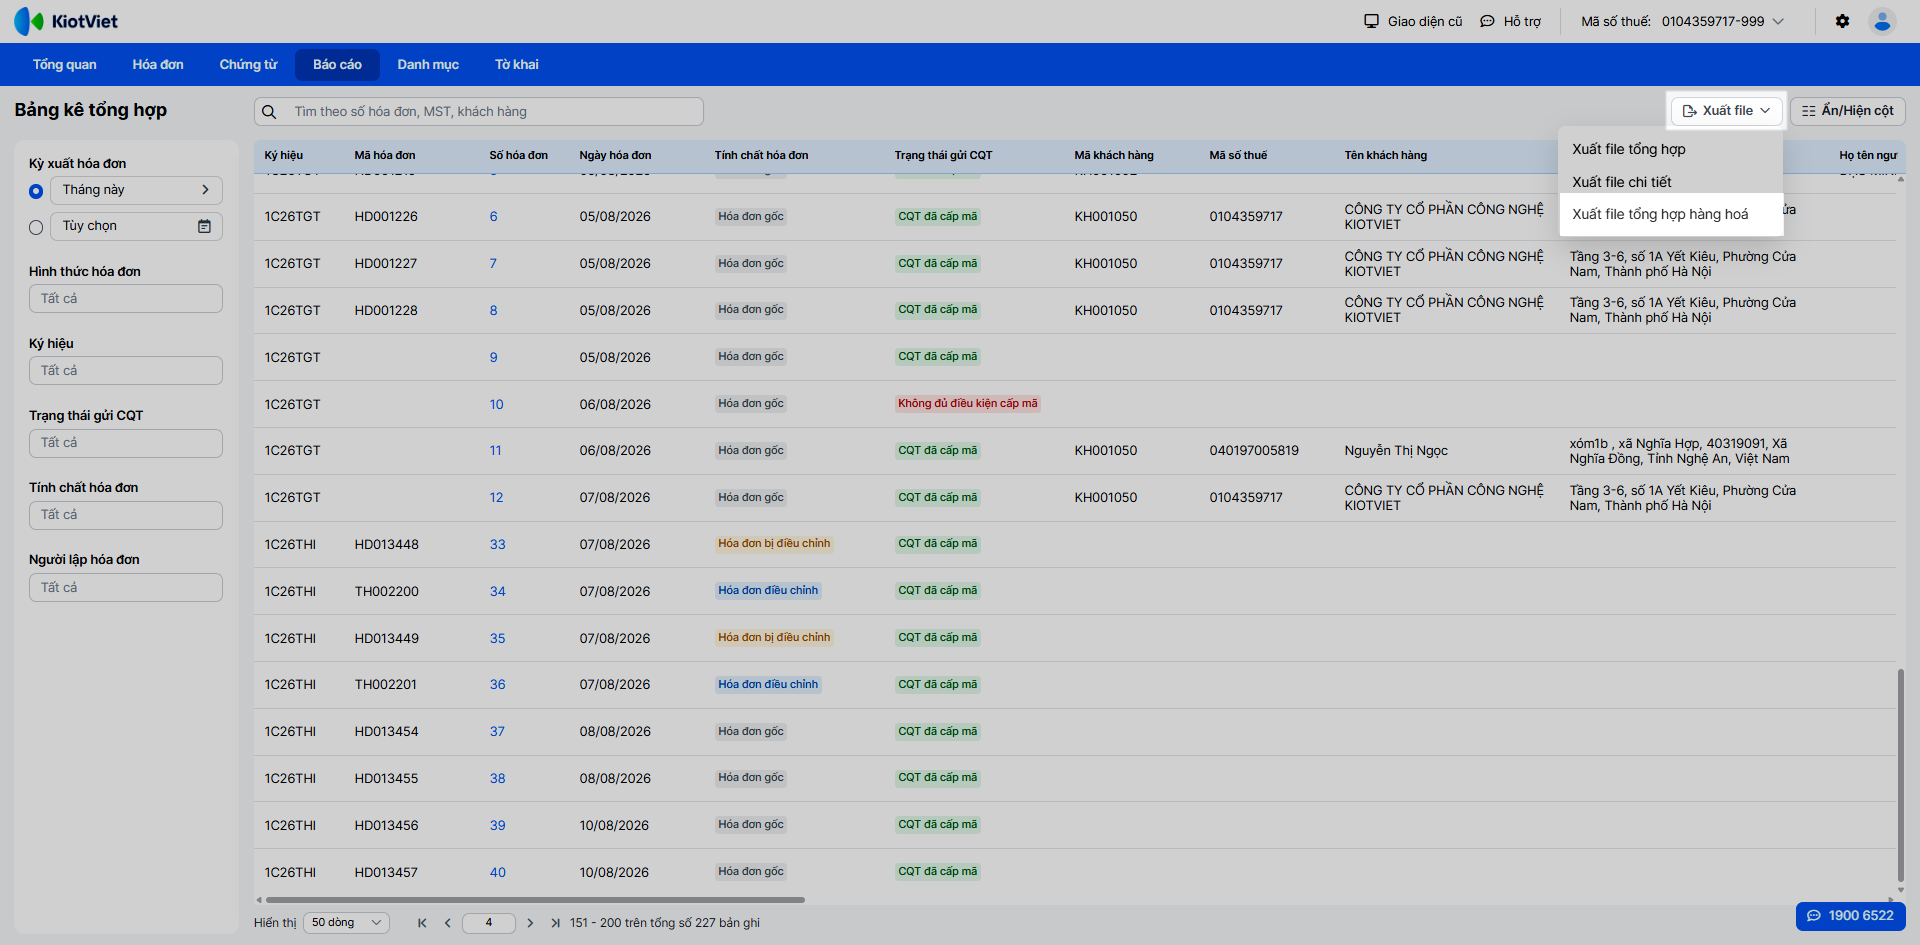Call the 1900 6522 support button

click(x=1850, y=916)
